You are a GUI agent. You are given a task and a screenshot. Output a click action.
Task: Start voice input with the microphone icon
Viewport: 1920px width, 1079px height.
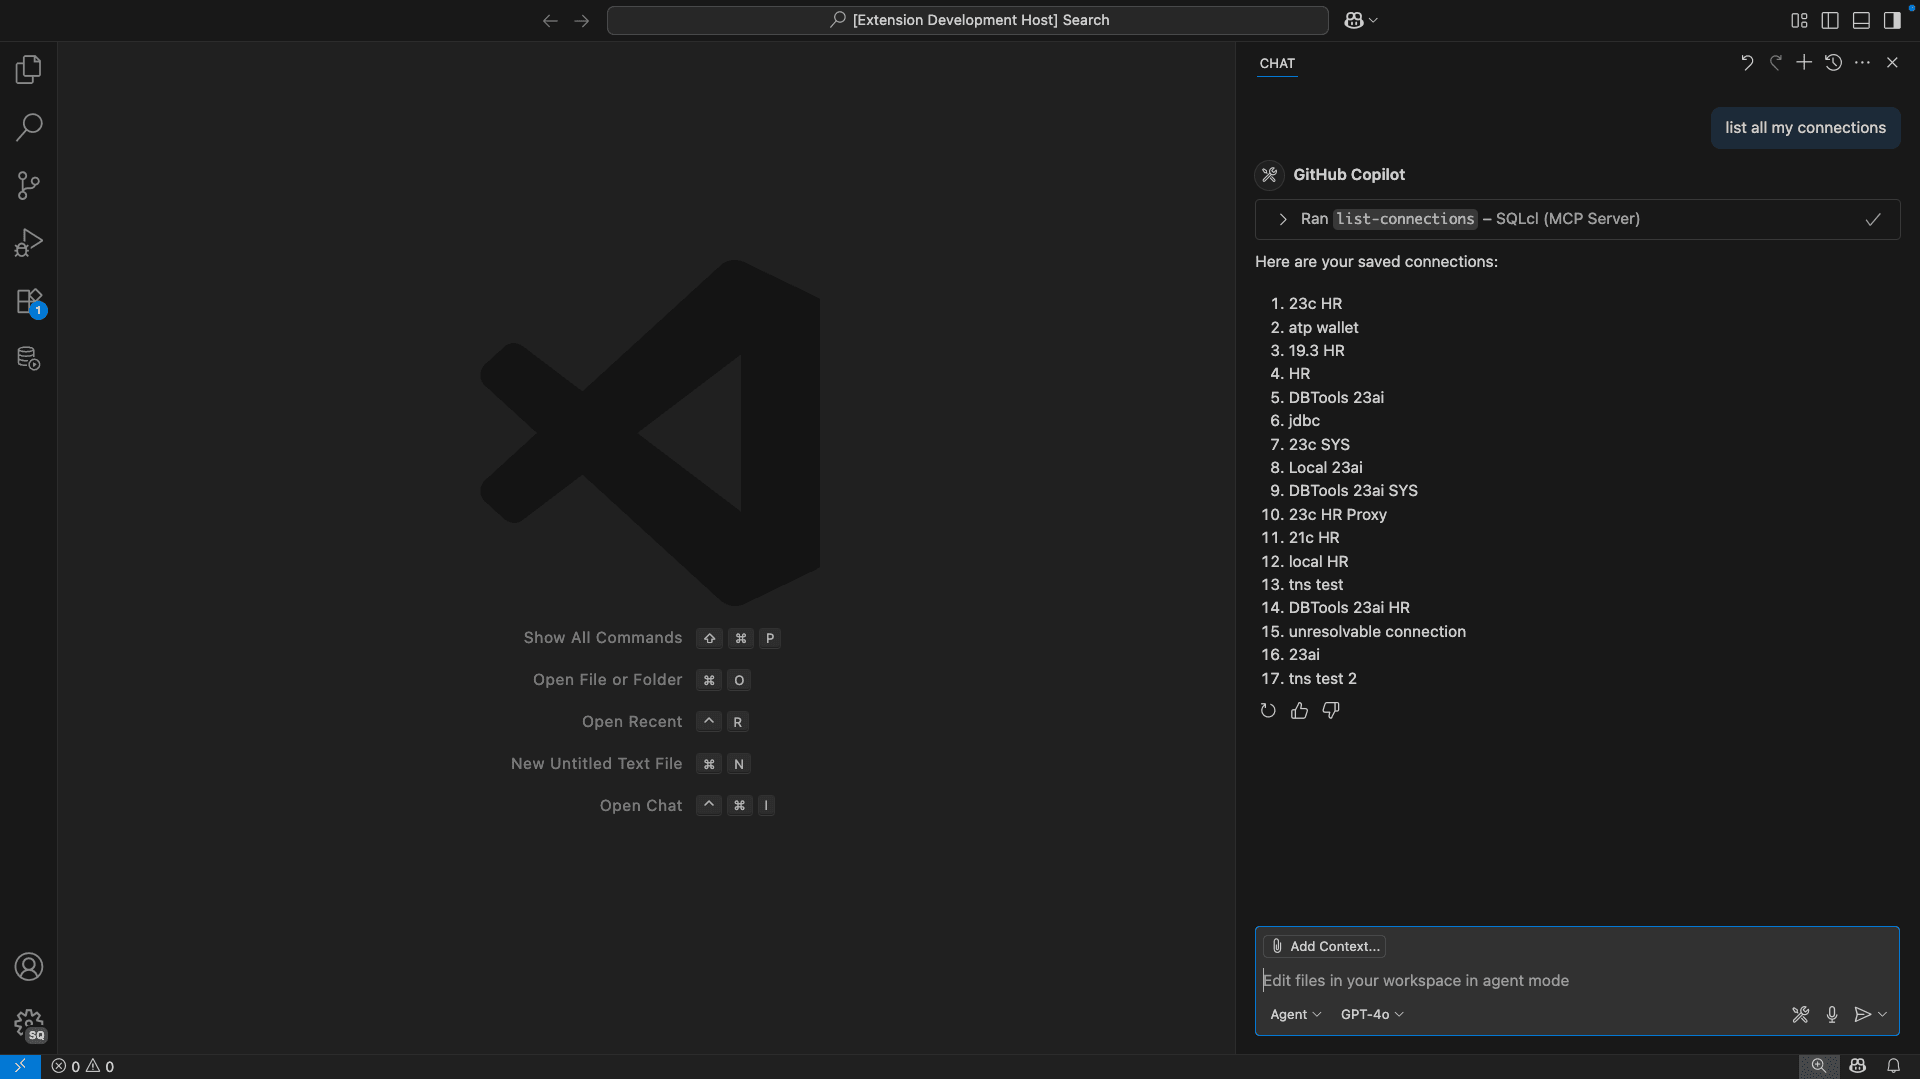click(x=1832, y=1014)
